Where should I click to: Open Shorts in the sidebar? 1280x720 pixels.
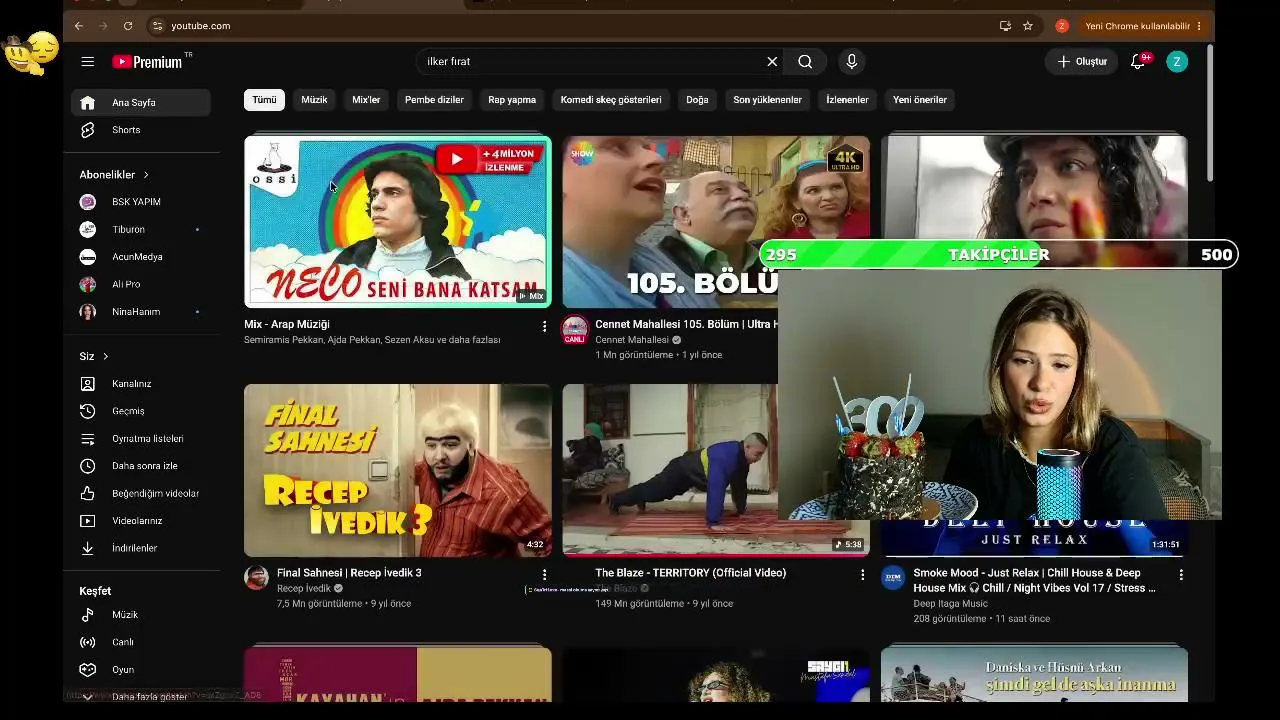[x=141, y=130]
